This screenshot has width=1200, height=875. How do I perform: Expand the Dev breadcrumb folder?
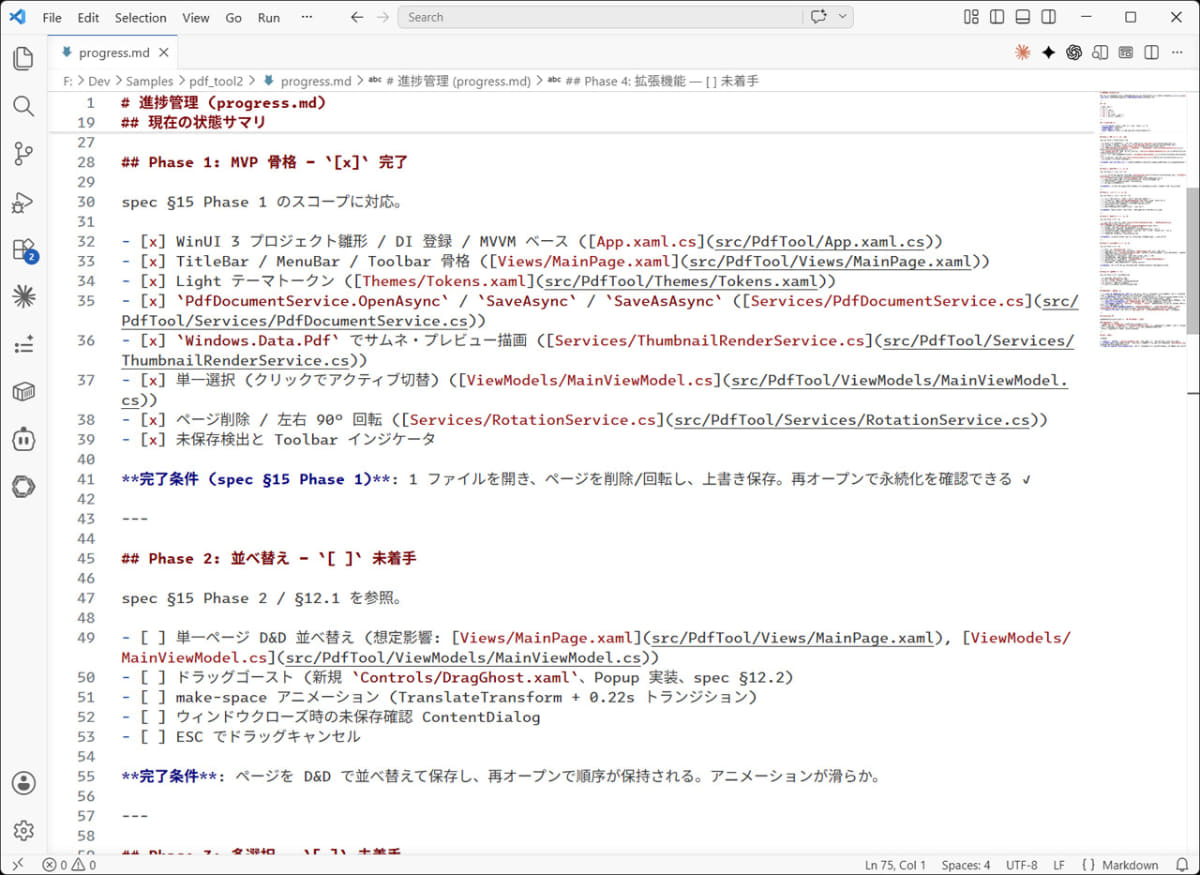tap(99, 81)
